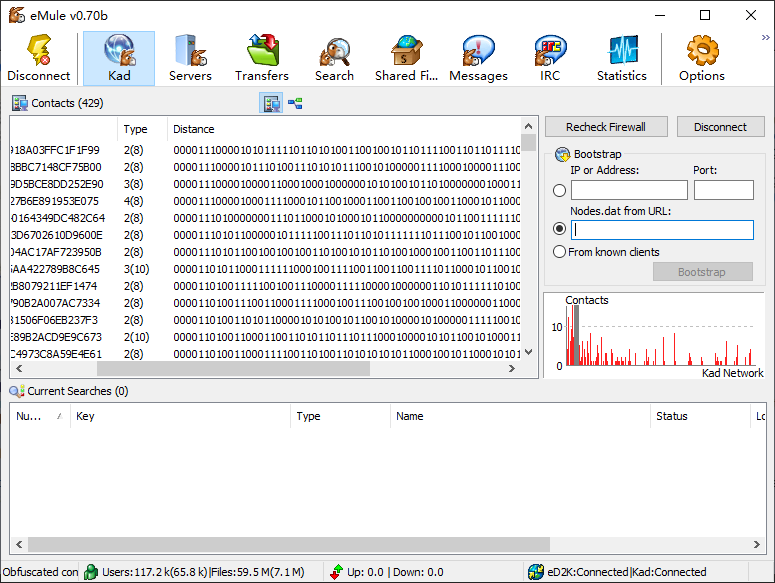This screenshot has height=583, width=775.
Task: Click the eD2K/Kad connection status globe icon
Action: click(x=537, y=572)
